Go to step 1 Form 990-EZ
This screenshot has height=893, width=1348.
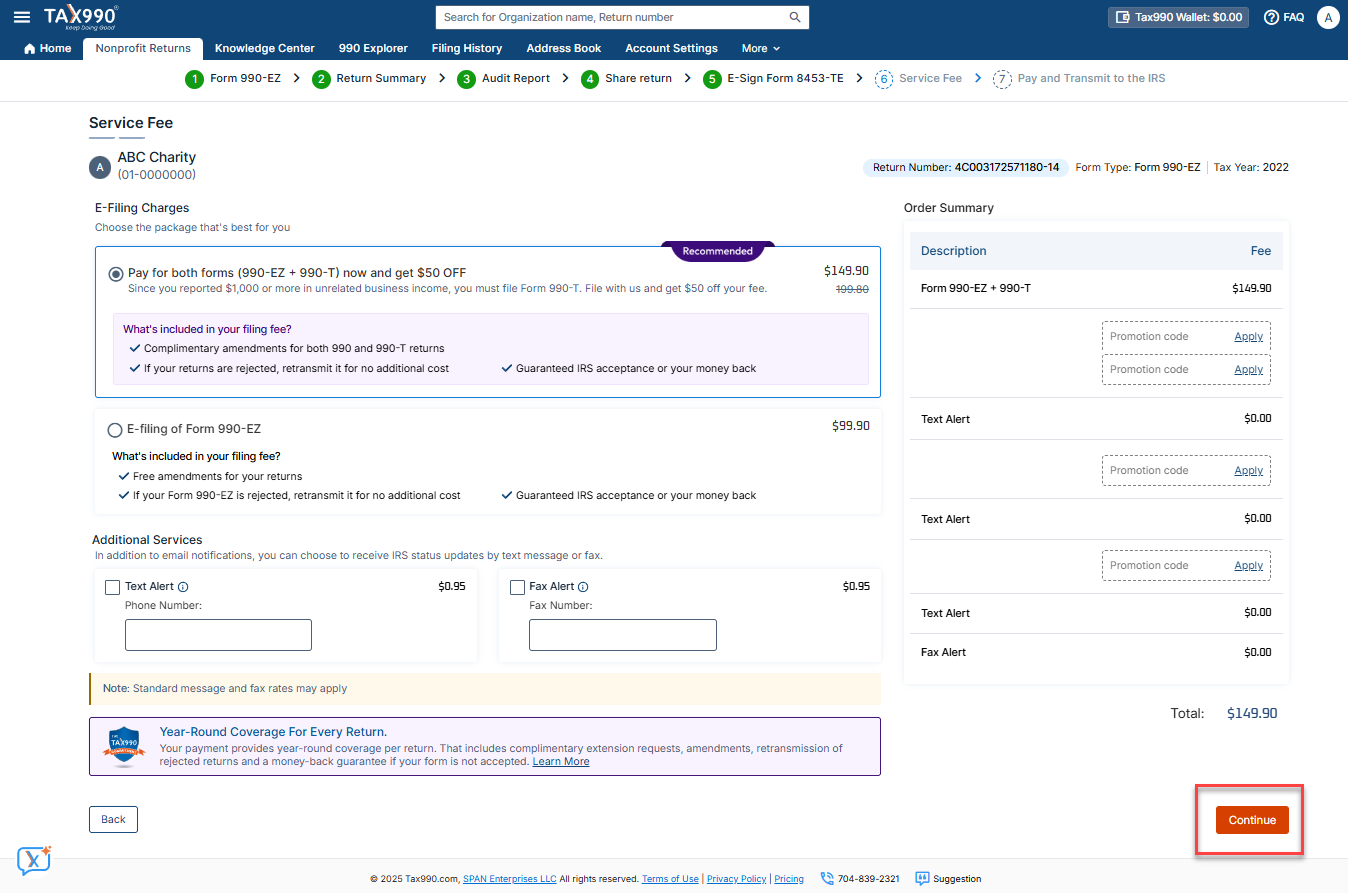point(233,79)
